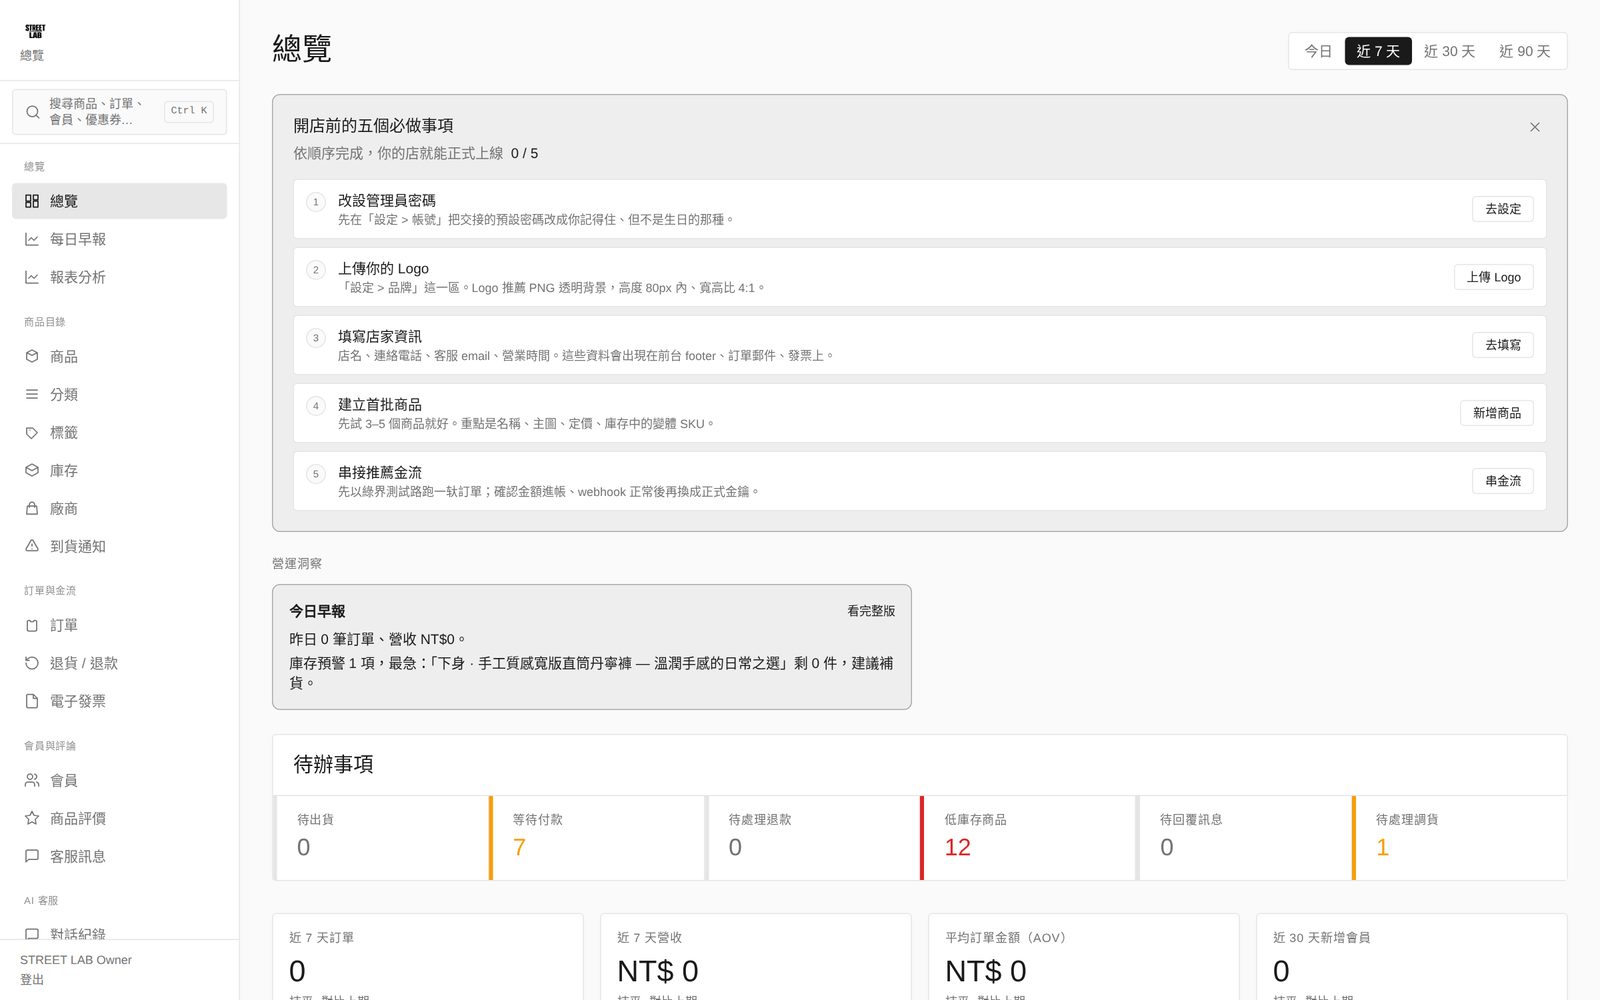Image resolution: width=1600 pixels, height=1000 pixels.
Task: Click the 近 7 天訂單 stat card
Action: [428, 957]
